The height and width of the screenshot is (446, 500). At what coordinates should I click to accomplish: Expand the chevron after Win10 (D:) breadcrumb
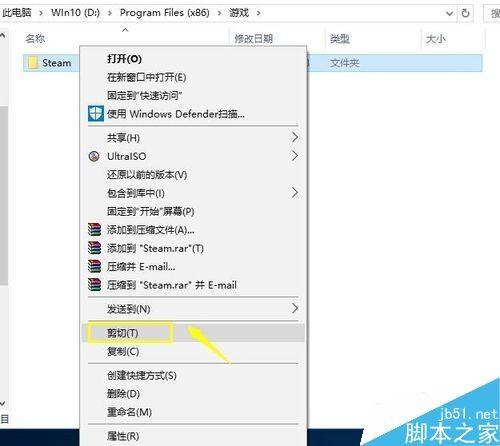tap(110, 14)
